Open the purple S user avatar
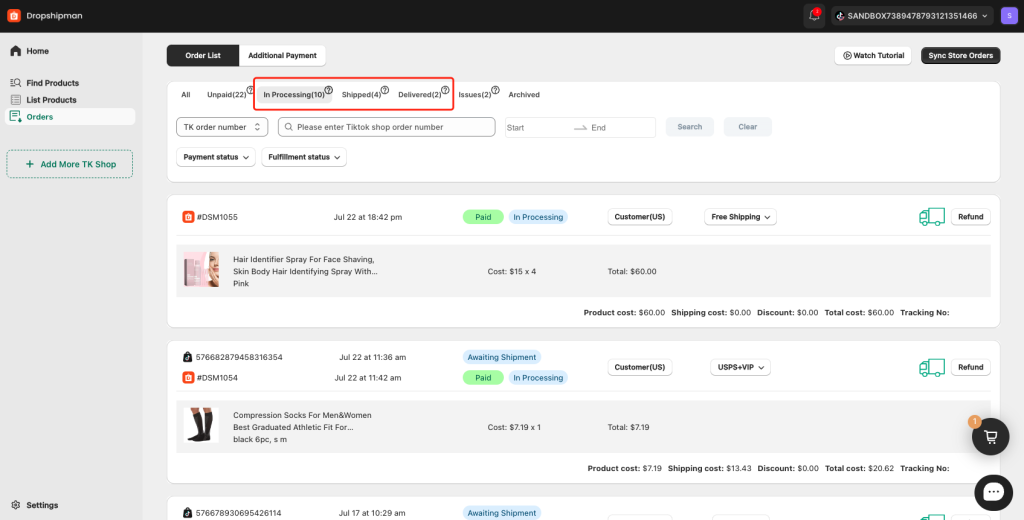 pos(1009,16)
